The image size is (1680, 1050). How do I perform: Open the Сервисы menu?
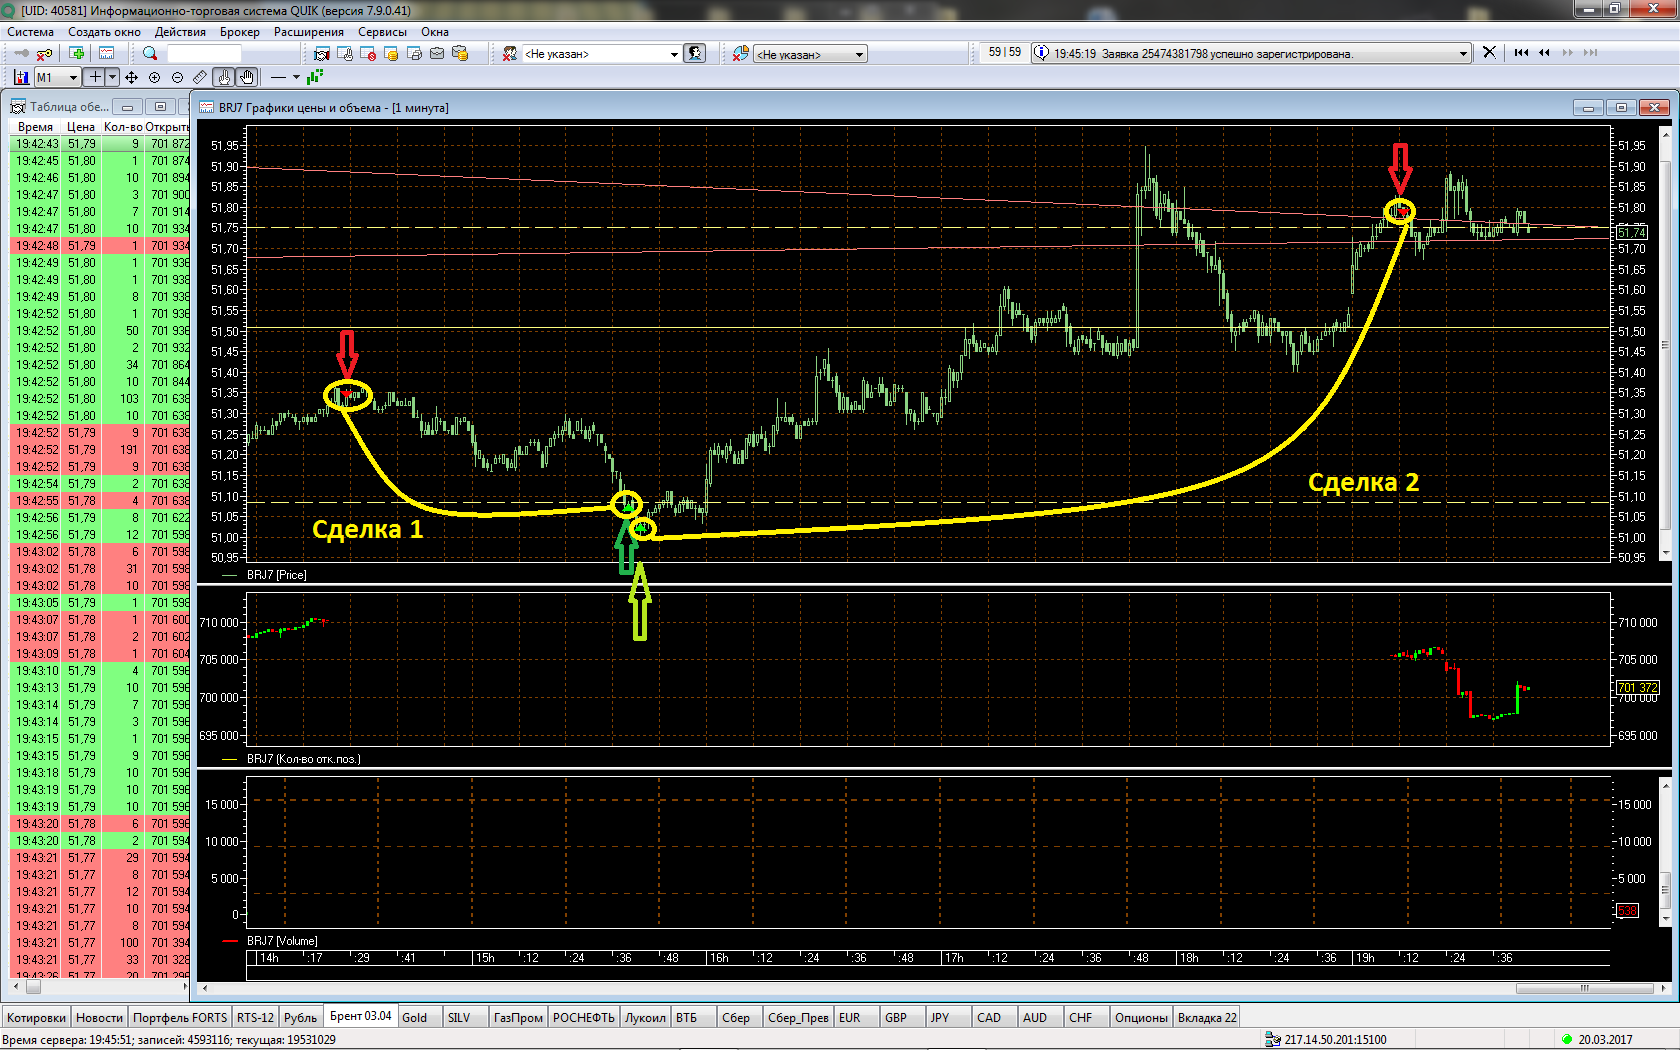click(383, 32)
